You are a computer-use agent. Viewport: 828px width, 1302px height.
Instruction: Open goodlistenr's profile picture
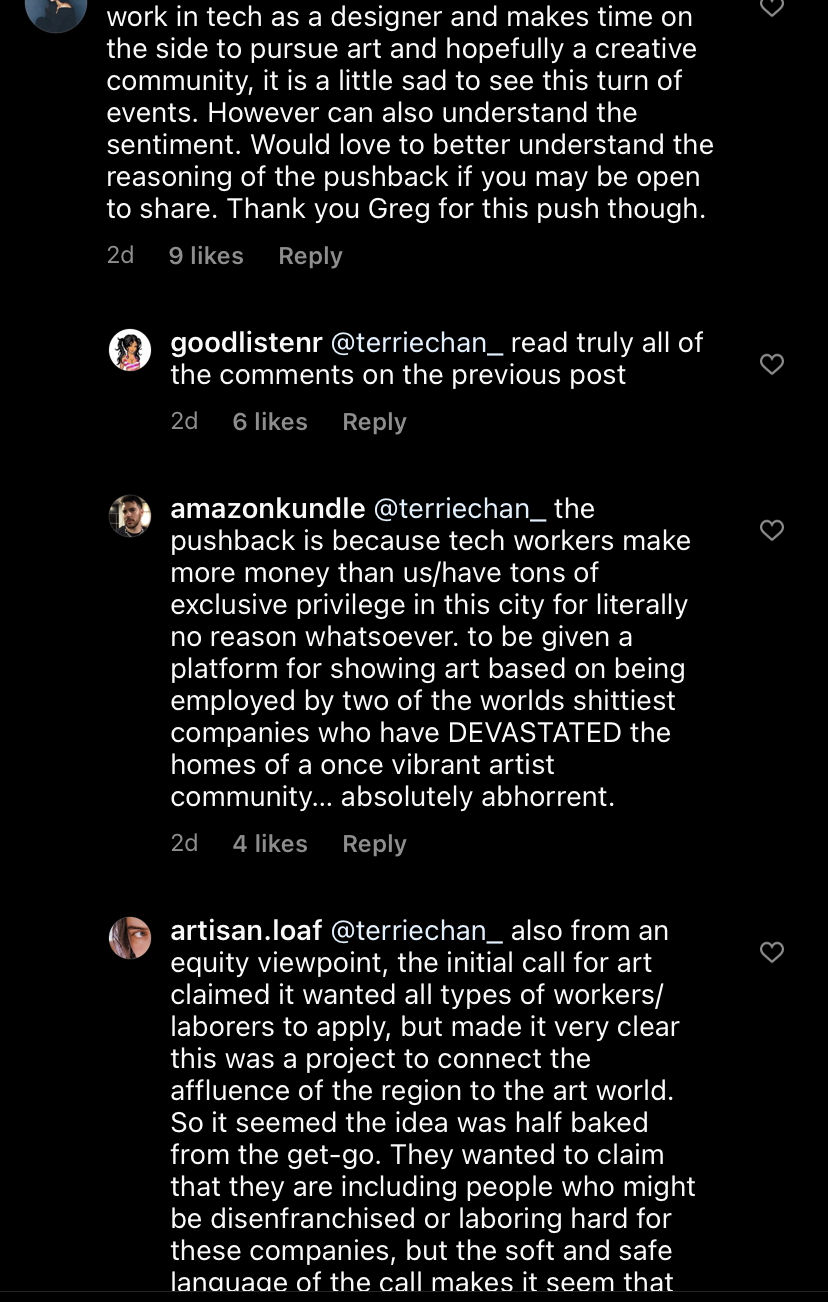pyautogui.click(x=130, y=350)
